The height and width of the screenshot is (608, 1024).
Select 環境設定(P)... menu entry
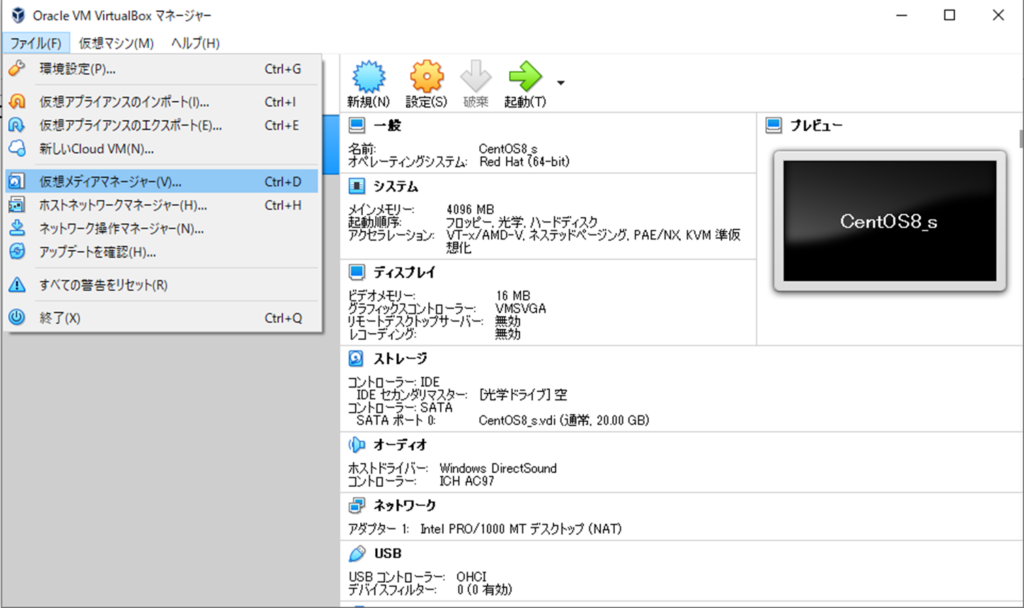tap(78, 69)
